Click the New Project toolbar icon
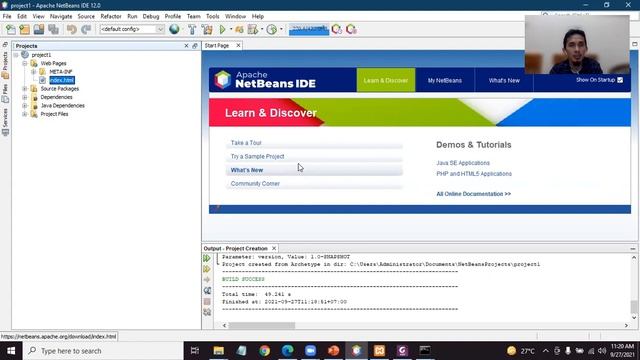 click(24, 29)
